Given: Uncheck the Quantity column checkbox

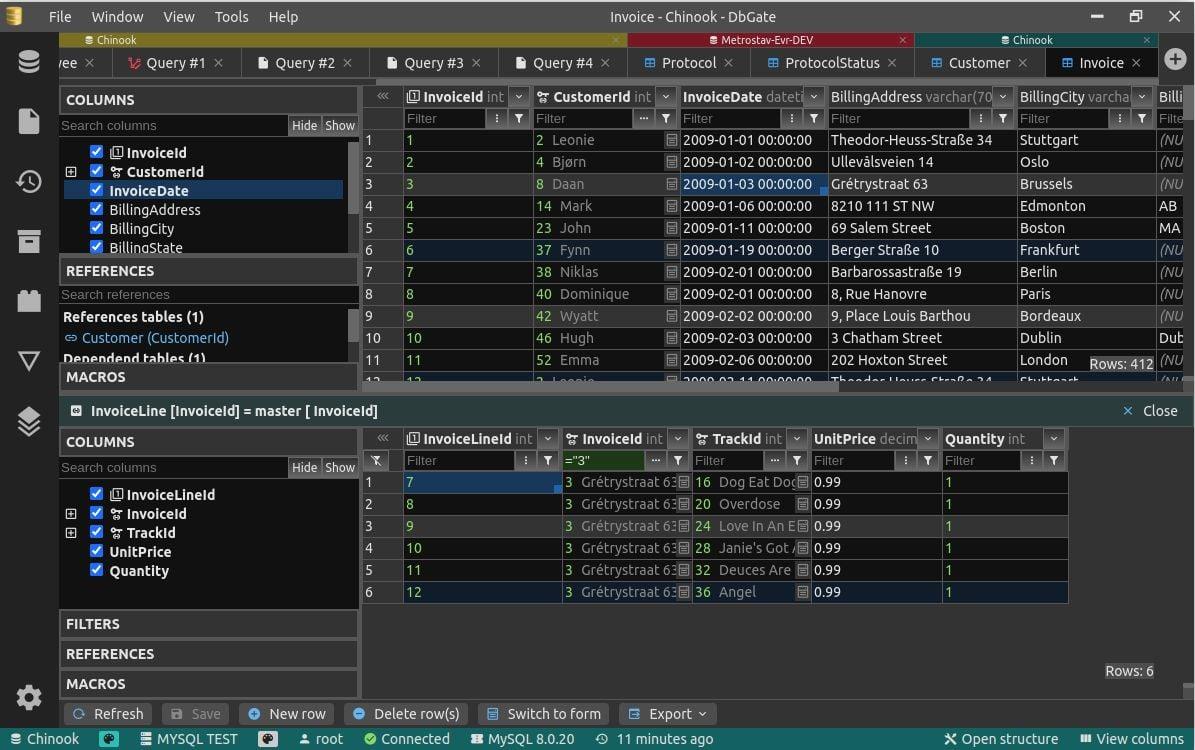Looking at the screenshot, I should click(x=97, y=570).
